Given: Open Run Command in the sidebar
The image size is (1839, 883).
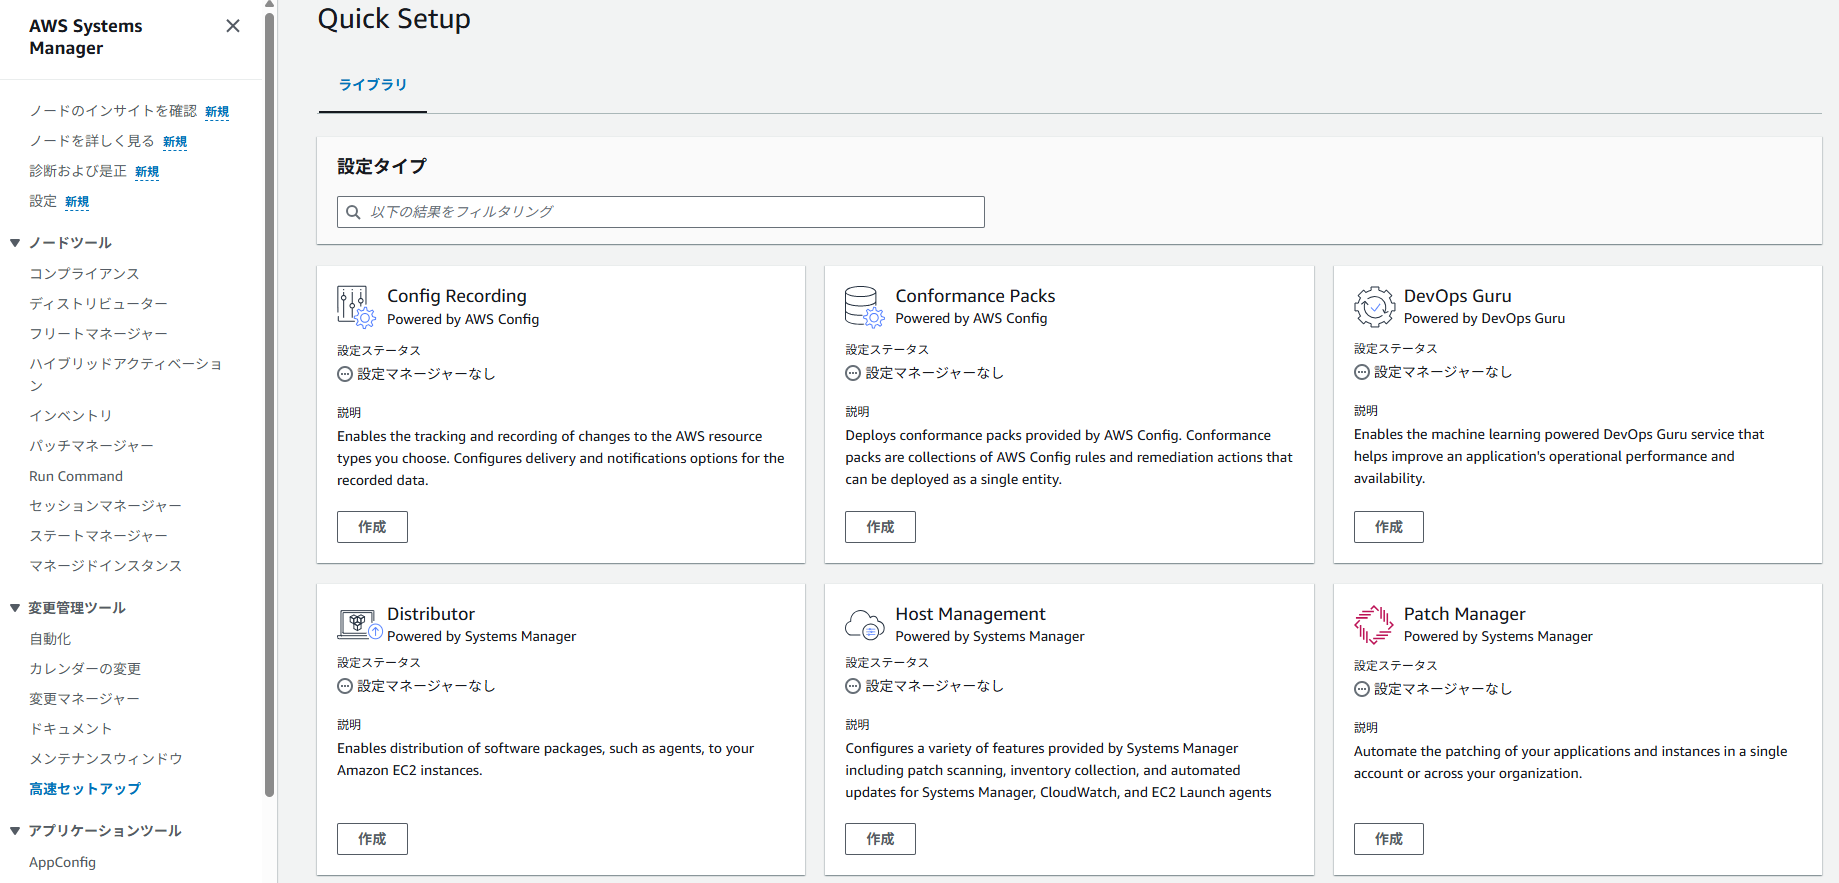Looking at the screenshot, I should 76,476.
